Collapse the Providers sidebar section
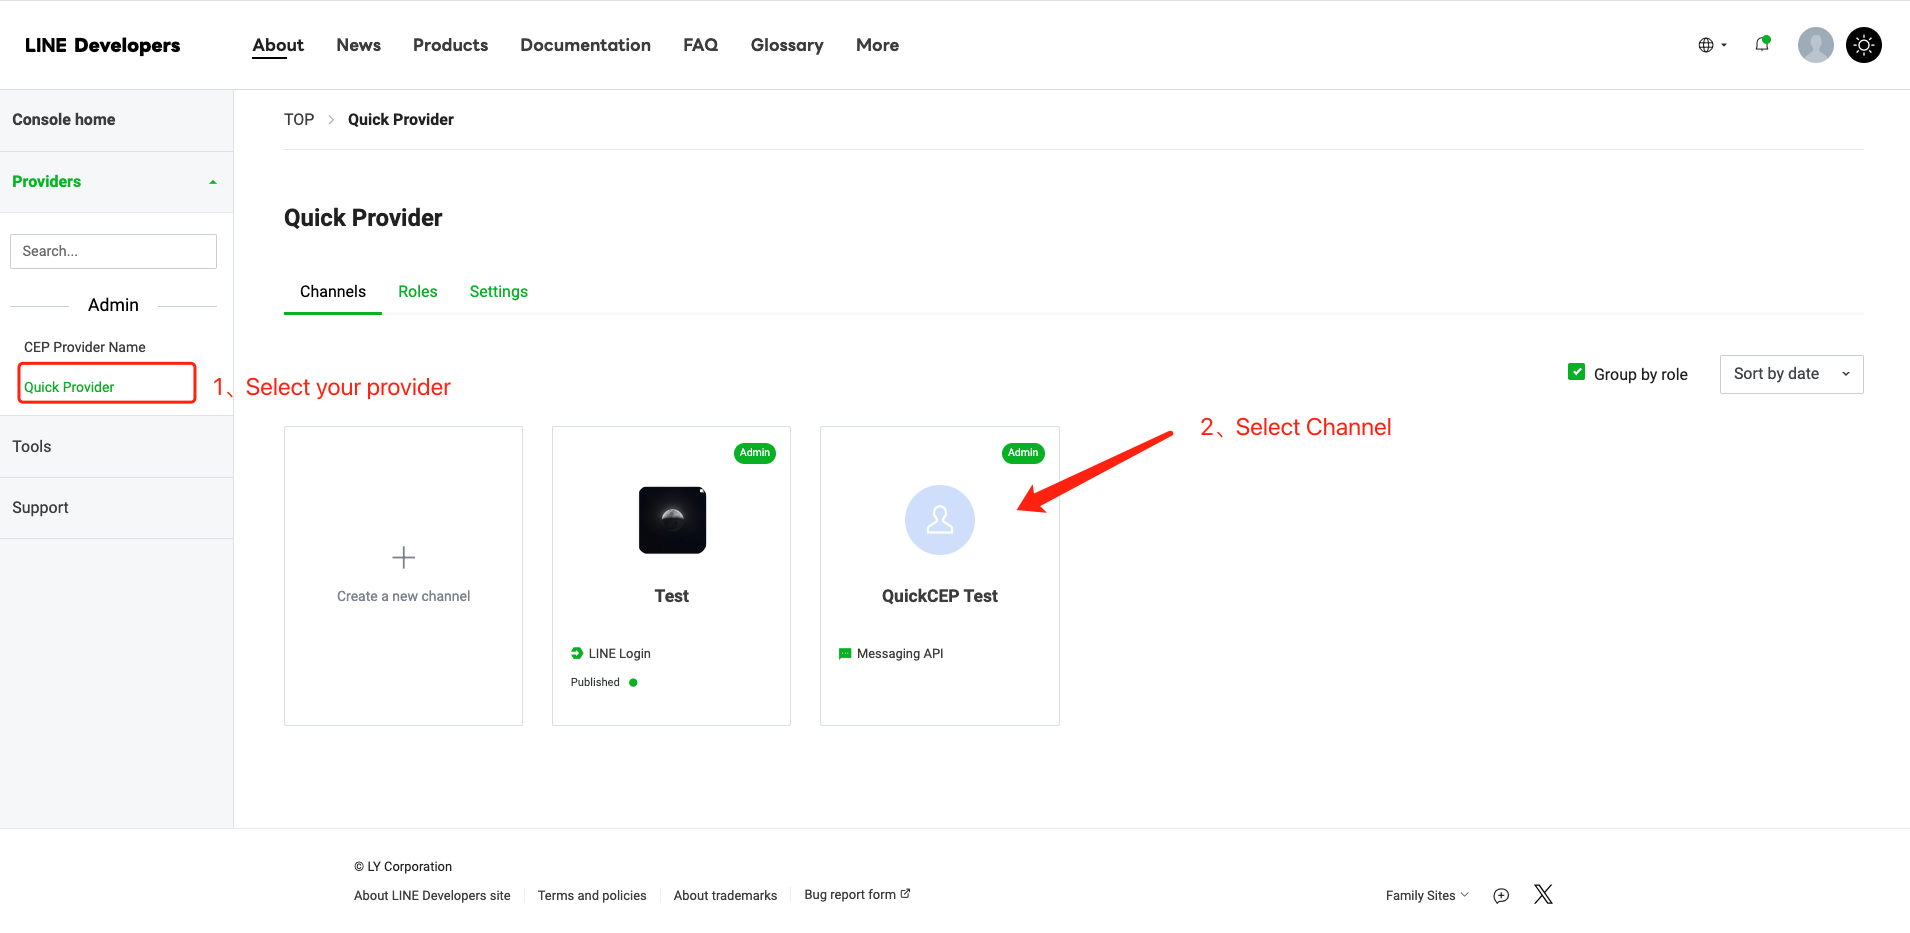 [116, 182]
